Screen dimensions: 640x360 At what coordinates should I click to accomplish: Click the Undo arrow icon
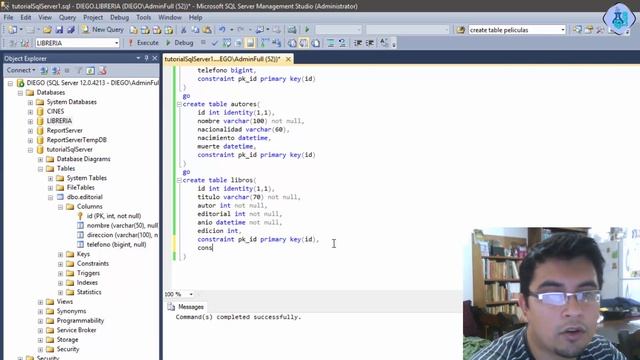pos(222,30)
